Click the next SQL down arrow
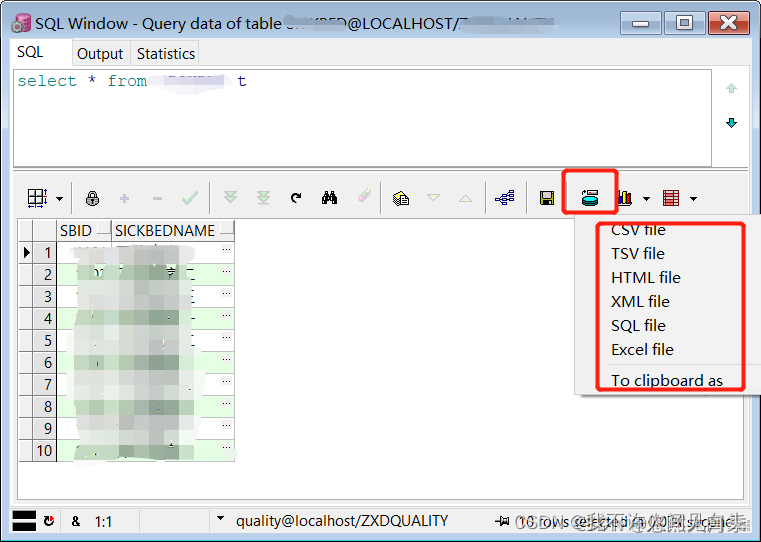This screenshot has width=761, height=542. point(731,123)
